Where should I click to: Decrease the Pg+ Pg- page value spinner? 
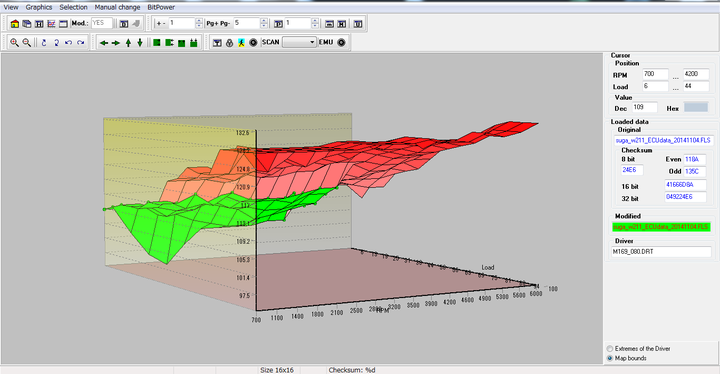(x=264, y=26)
